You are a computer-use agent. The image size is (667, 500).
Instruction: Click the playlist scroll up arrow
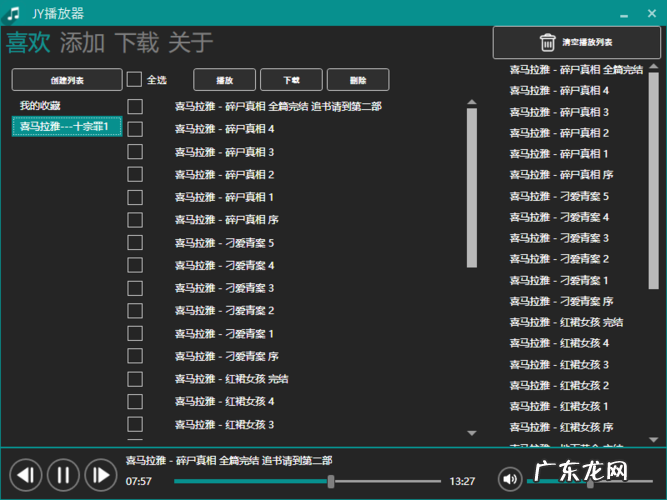tap(654, 66)
